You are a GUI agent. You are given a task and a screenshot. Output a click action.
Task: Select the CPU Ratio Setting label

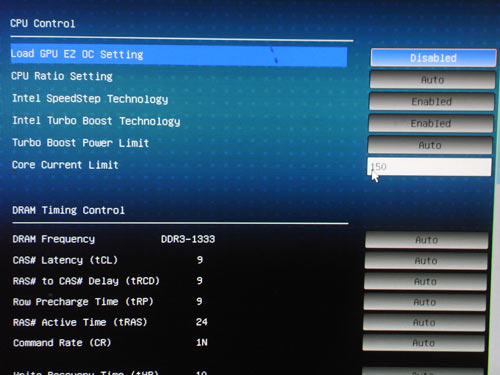point(62,76)
